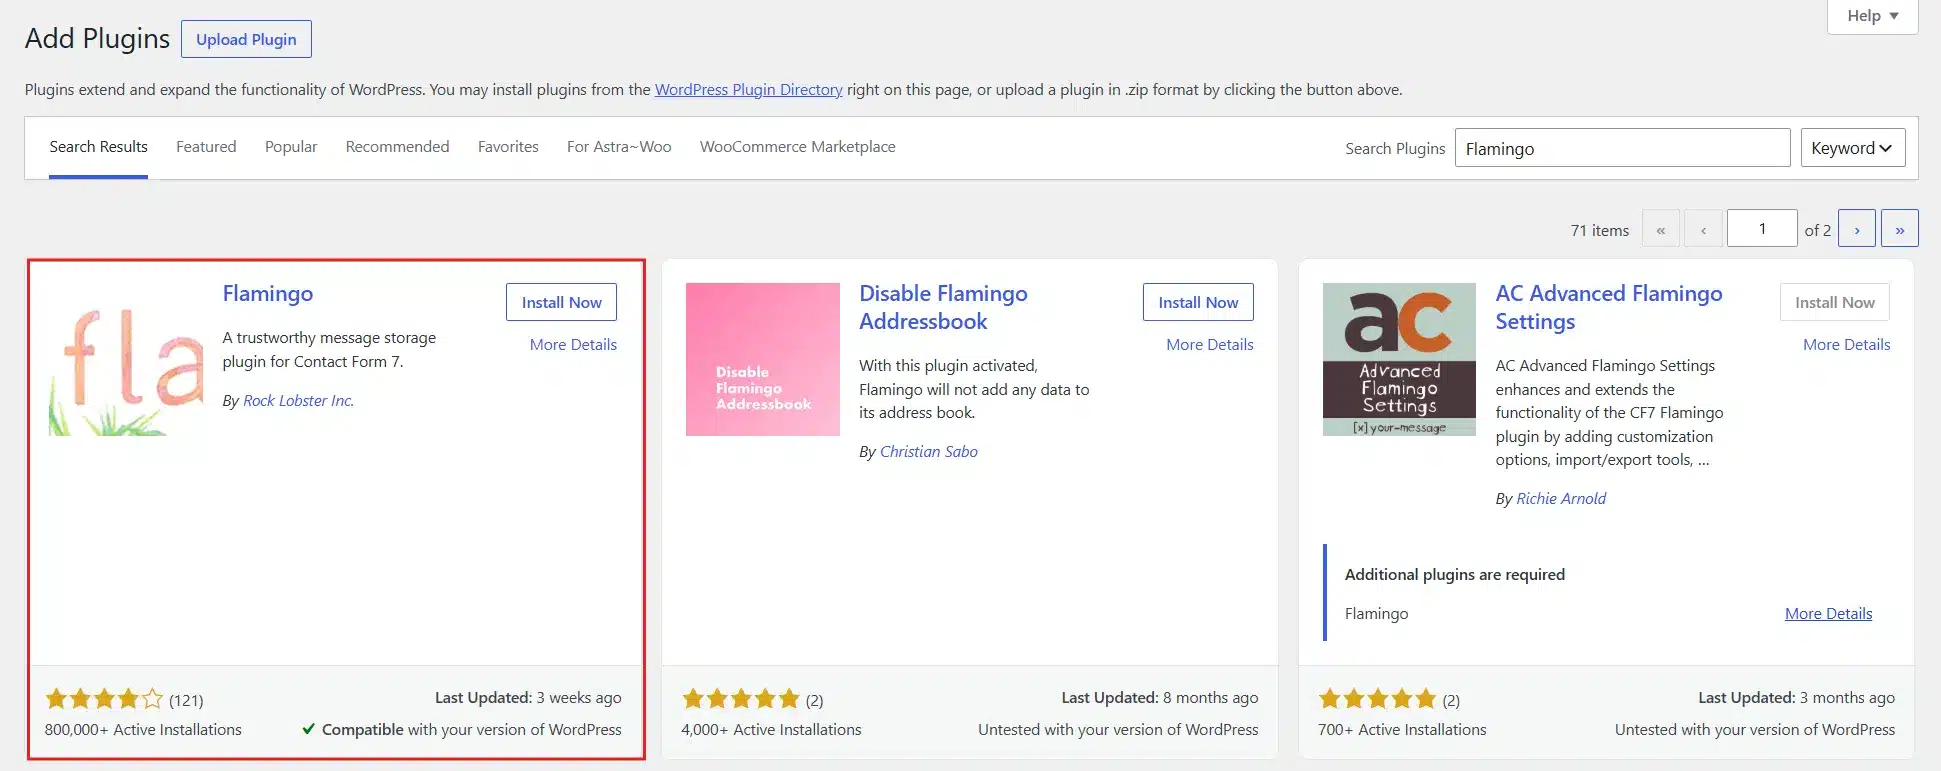Open the Disable Flamingo Addressbook pink thumbnail
The width and height of the screenshot is (1941, 771).
coord(763,359)
